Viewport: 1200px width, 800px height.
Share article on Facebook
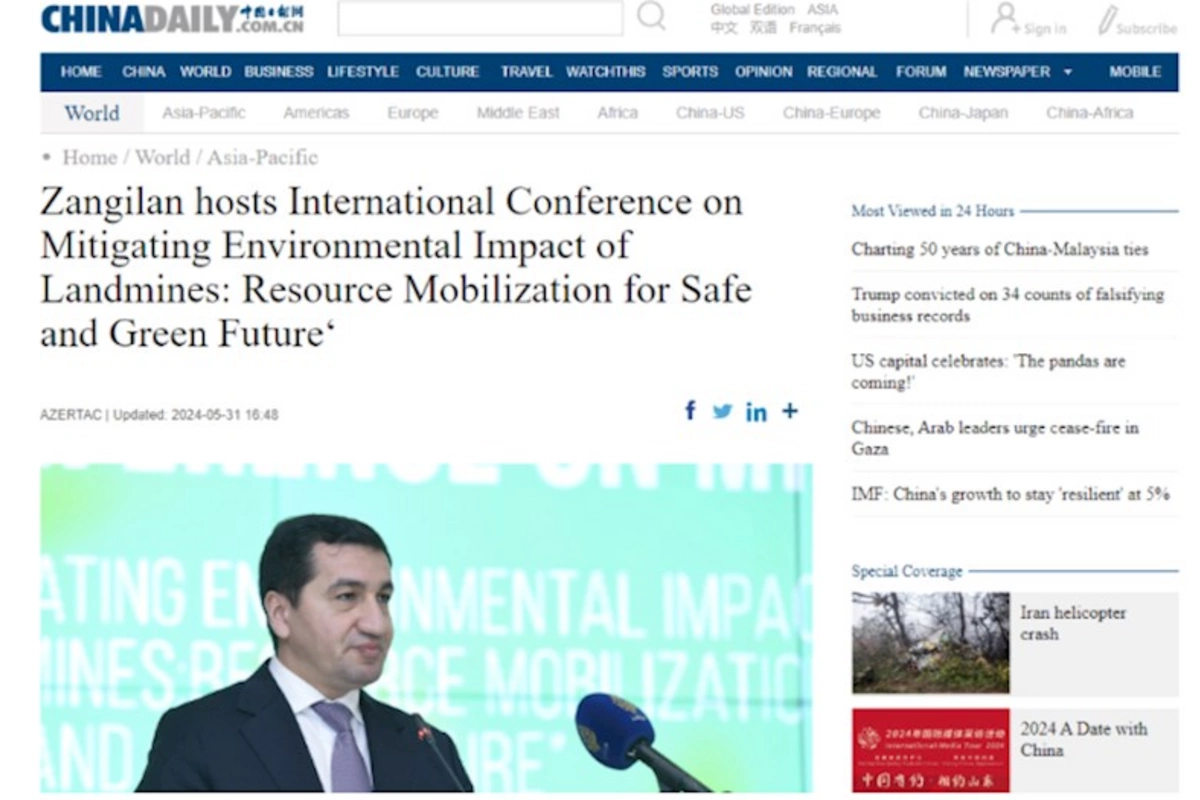coord(690,411)
